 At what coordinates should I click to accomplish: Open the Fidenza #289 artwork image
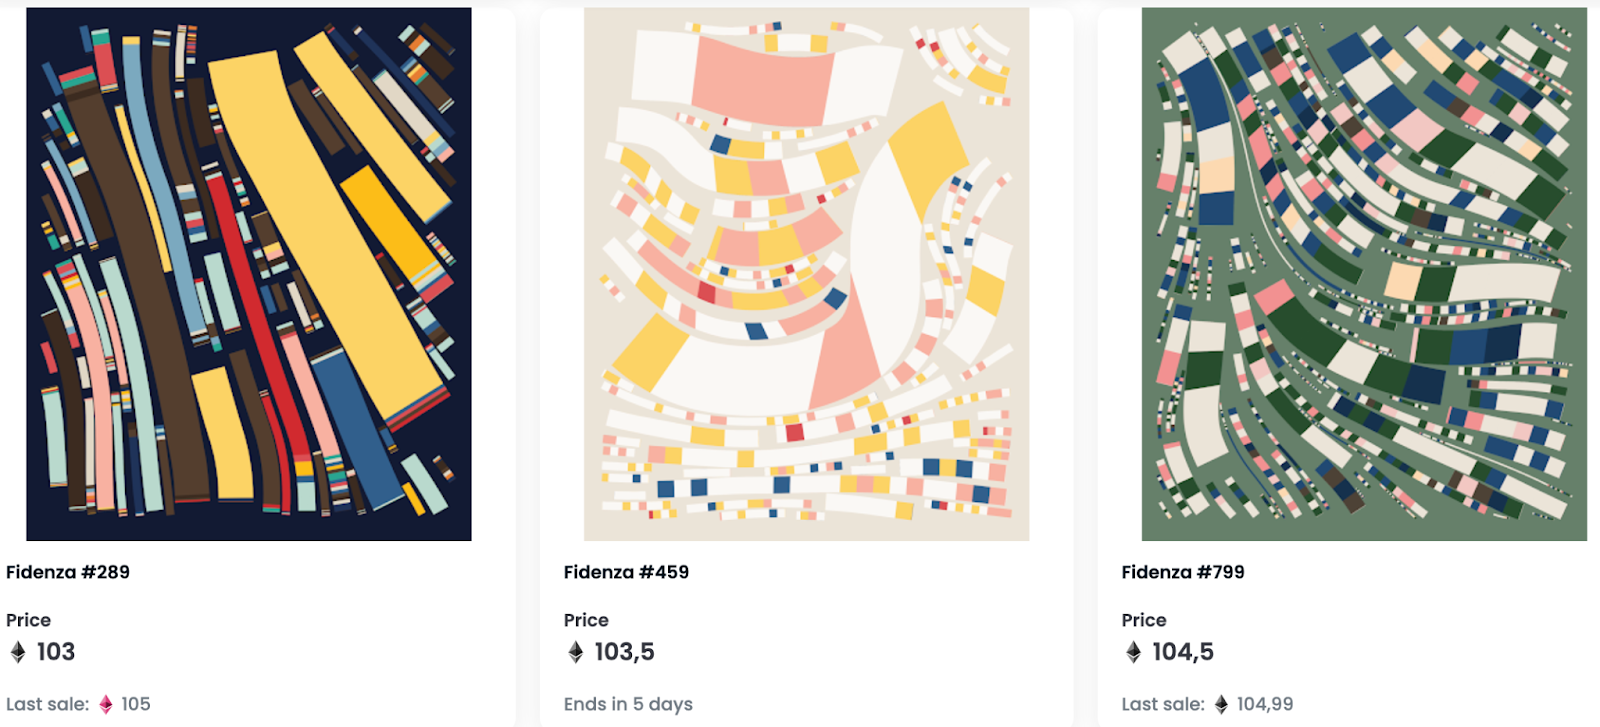[249, 274]
